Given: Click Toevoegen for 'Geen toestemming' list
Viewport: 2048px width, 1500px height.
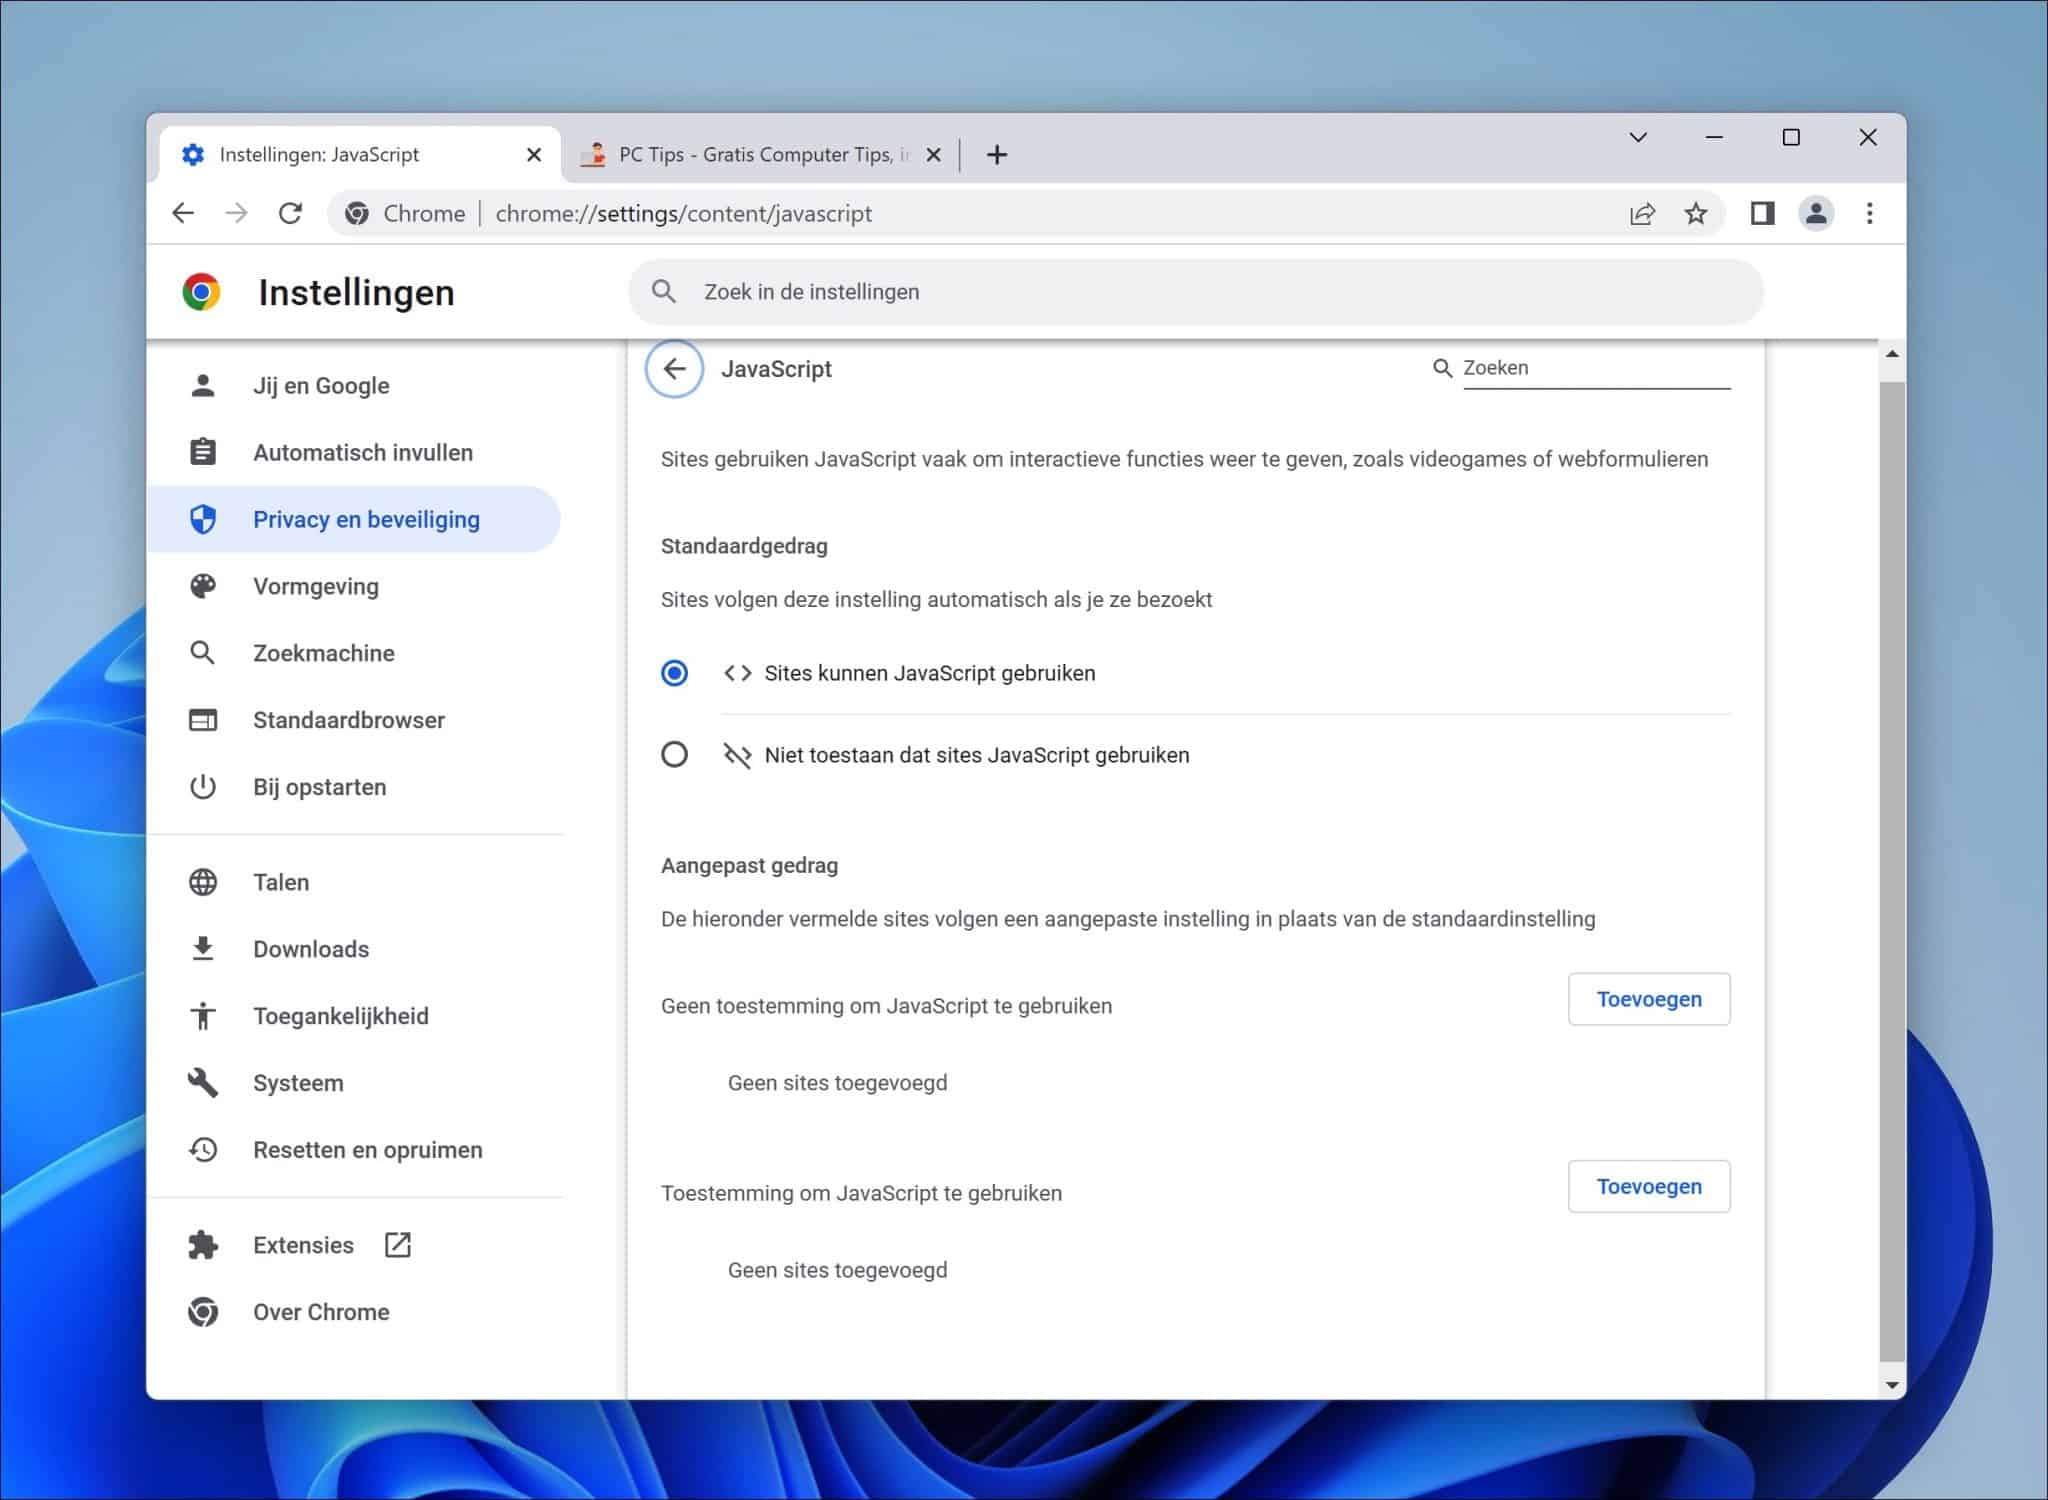Looking at the screenshot, I should pyautogui.click(x=1648, y=999).
